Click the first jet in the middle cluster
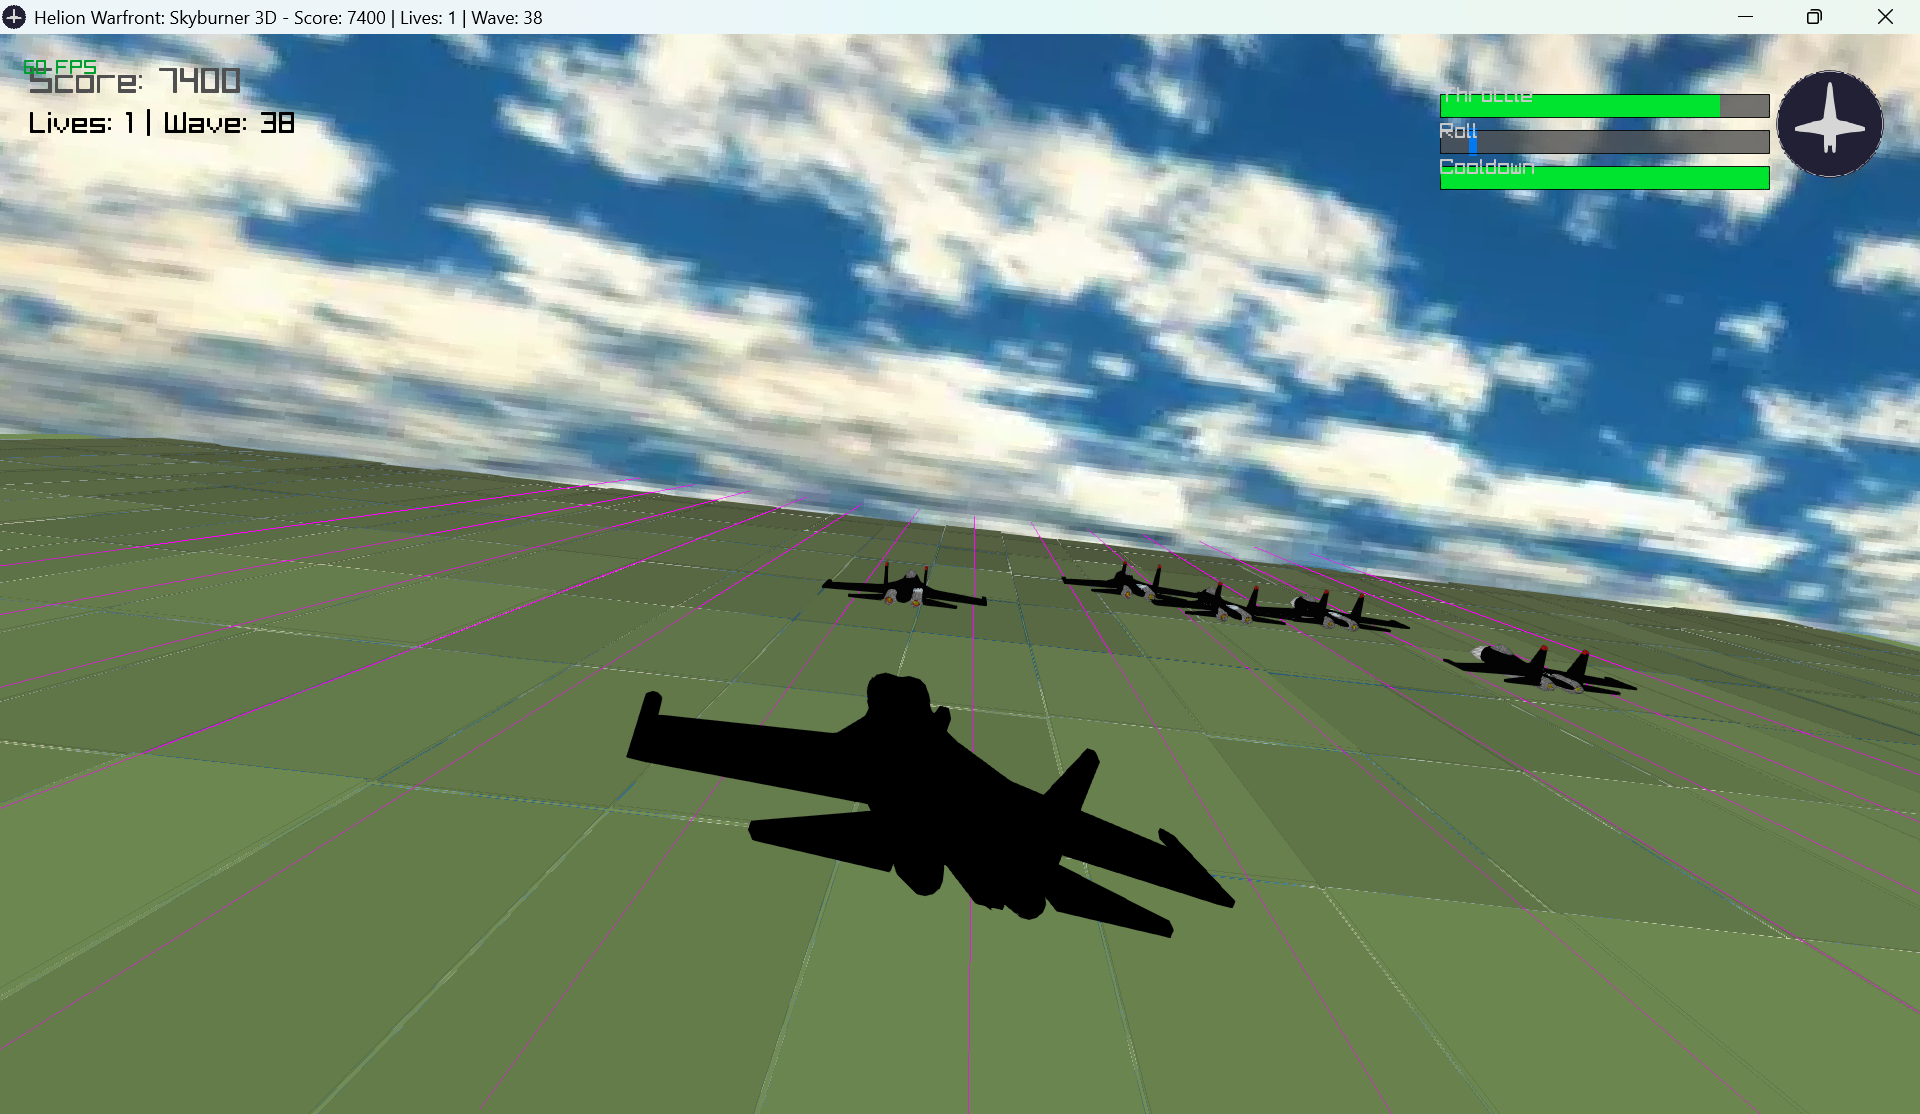Viewport: 1920px width, 1114px height. tap(1125, 581)
